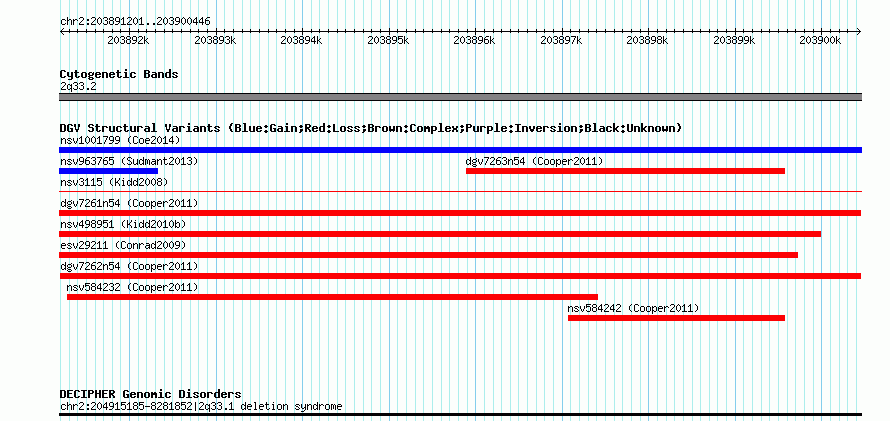Click the blue nsv1001799 gain variant bar
The height and width of the screenshot is (421, 890).
pos(460,150)
